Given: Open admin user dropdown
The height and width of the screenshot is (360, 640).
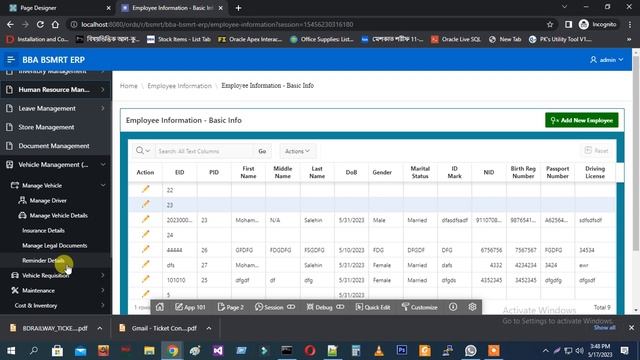Looking at the screenshot, I should (x=607, y=60).
